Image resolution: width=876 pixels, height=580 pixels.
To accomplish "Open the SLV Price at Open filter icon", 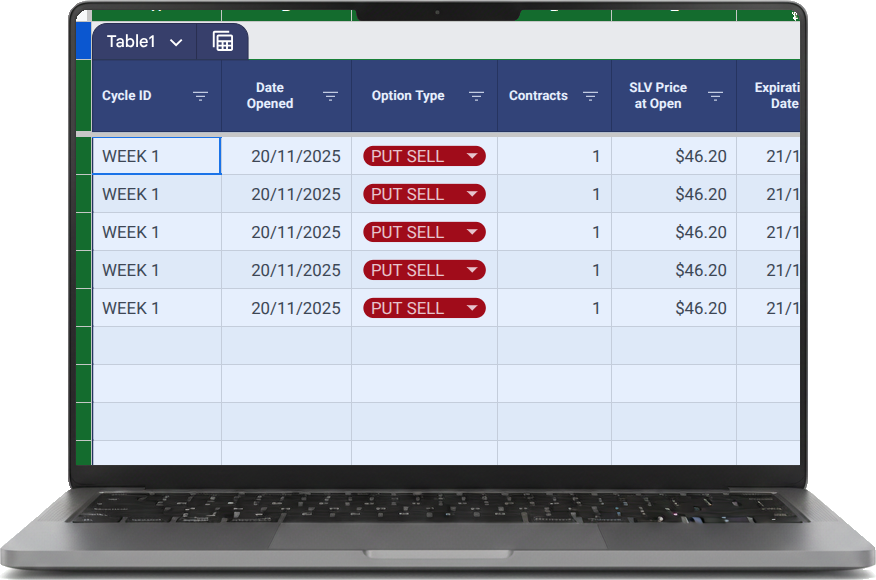I will click(x=715, y=96).
